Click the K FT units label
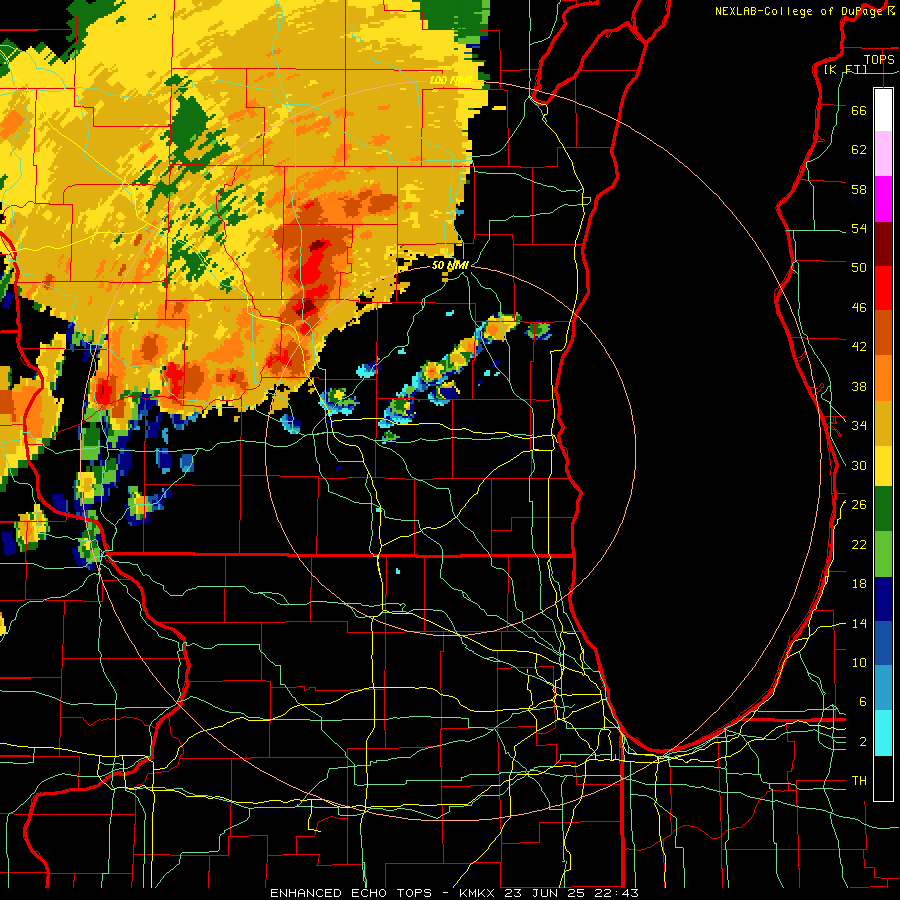Screen dimensions: 900x900 [845, 69]
